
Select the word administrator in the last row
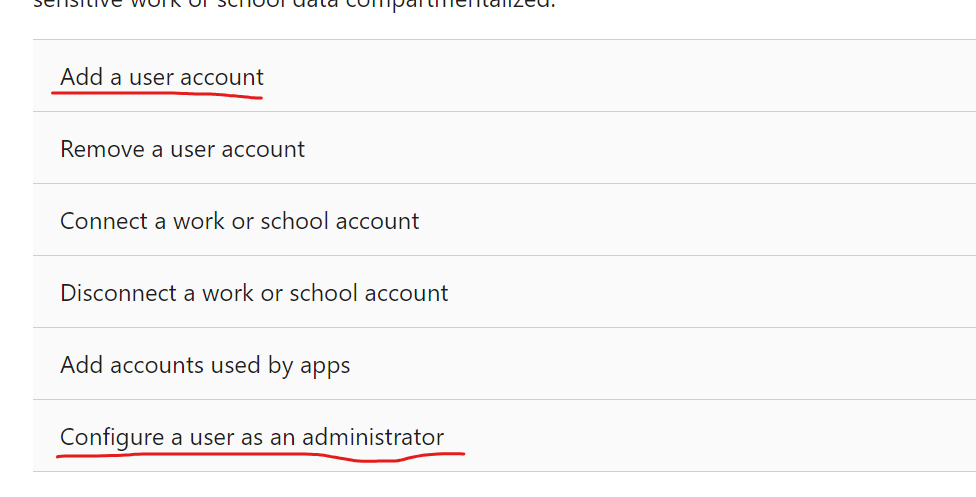[x=373, y=437]
